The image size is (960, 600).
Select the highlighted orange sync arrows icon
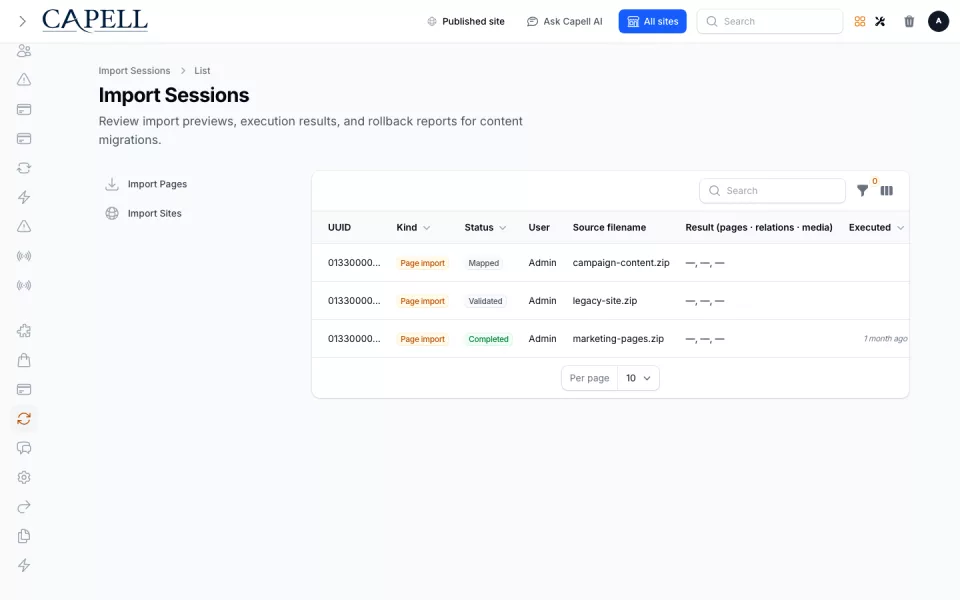tap(24, 419)
